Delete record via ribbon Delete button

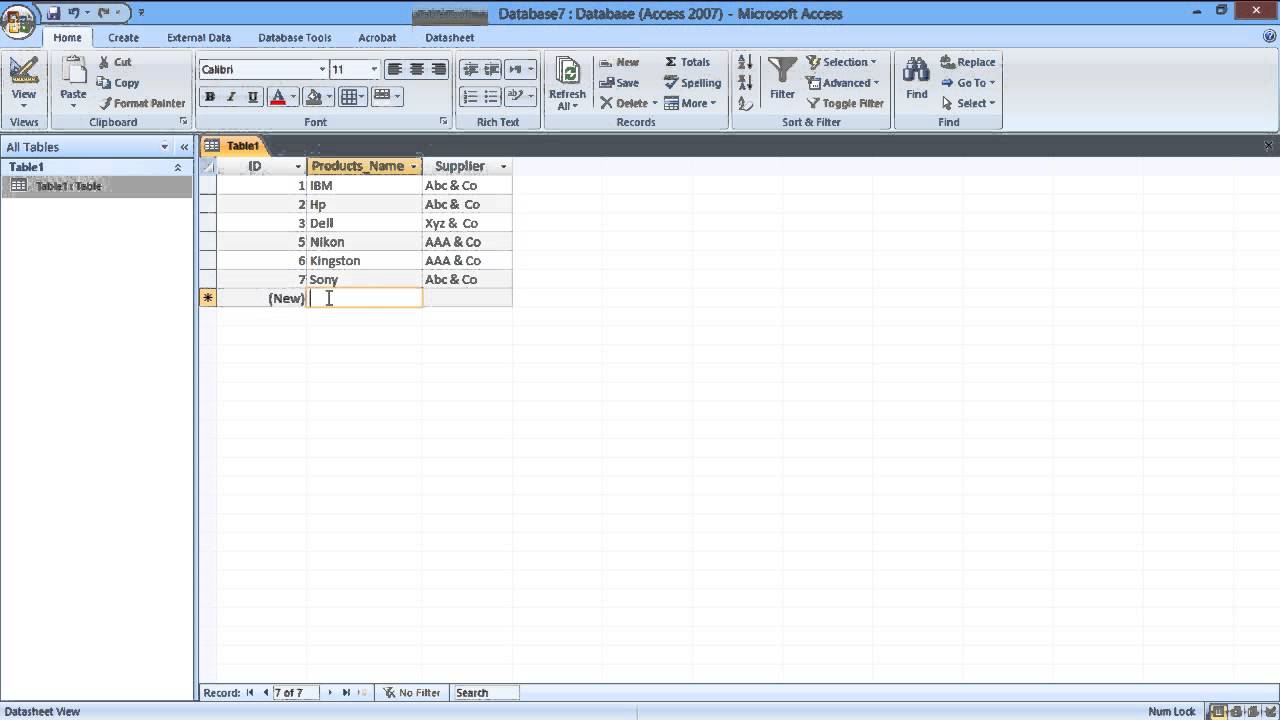pyautogui.click(x=627, y=103)
